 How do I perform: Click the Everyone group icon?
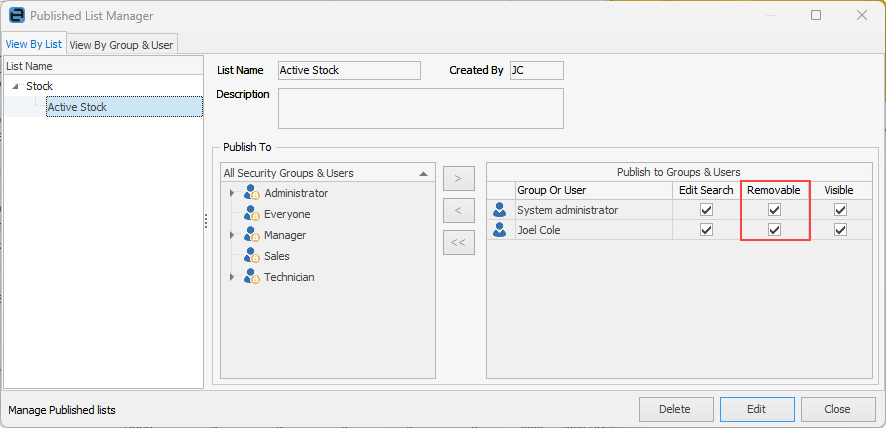(251, 214)
